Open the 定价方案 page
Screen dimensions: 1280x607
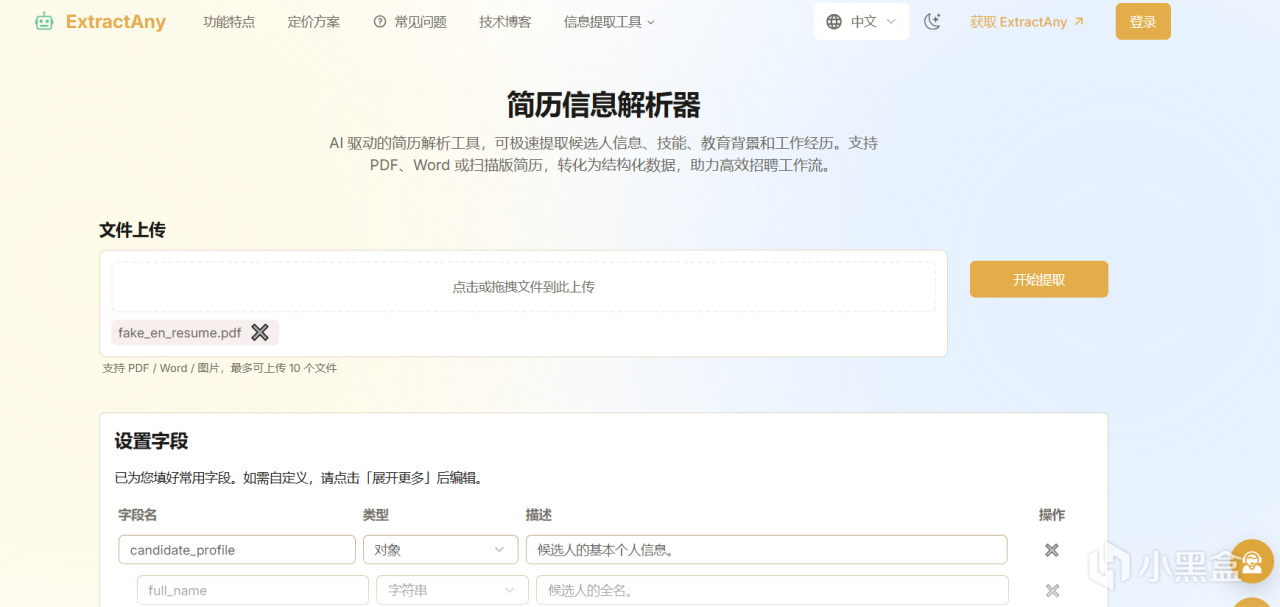(314, 21)
